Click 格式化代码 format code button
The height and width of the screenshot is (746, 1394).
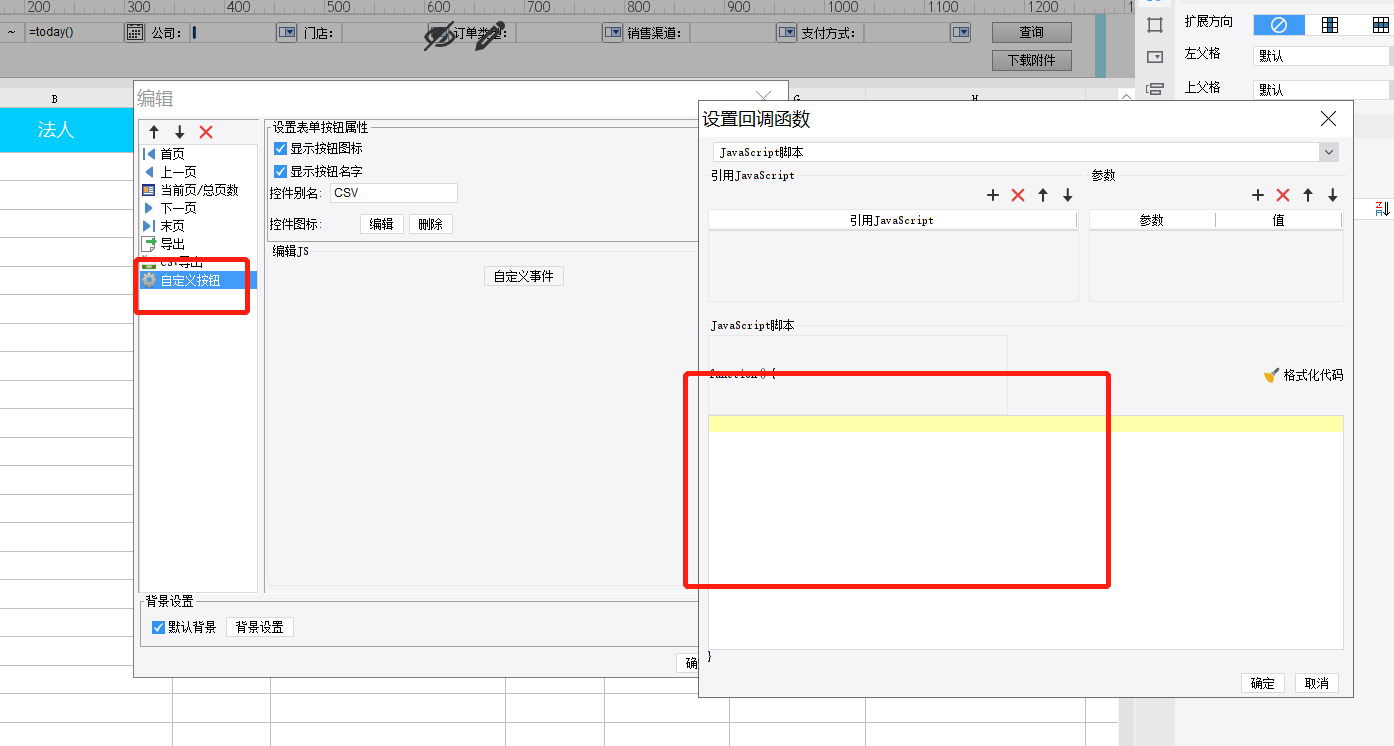1303,375
